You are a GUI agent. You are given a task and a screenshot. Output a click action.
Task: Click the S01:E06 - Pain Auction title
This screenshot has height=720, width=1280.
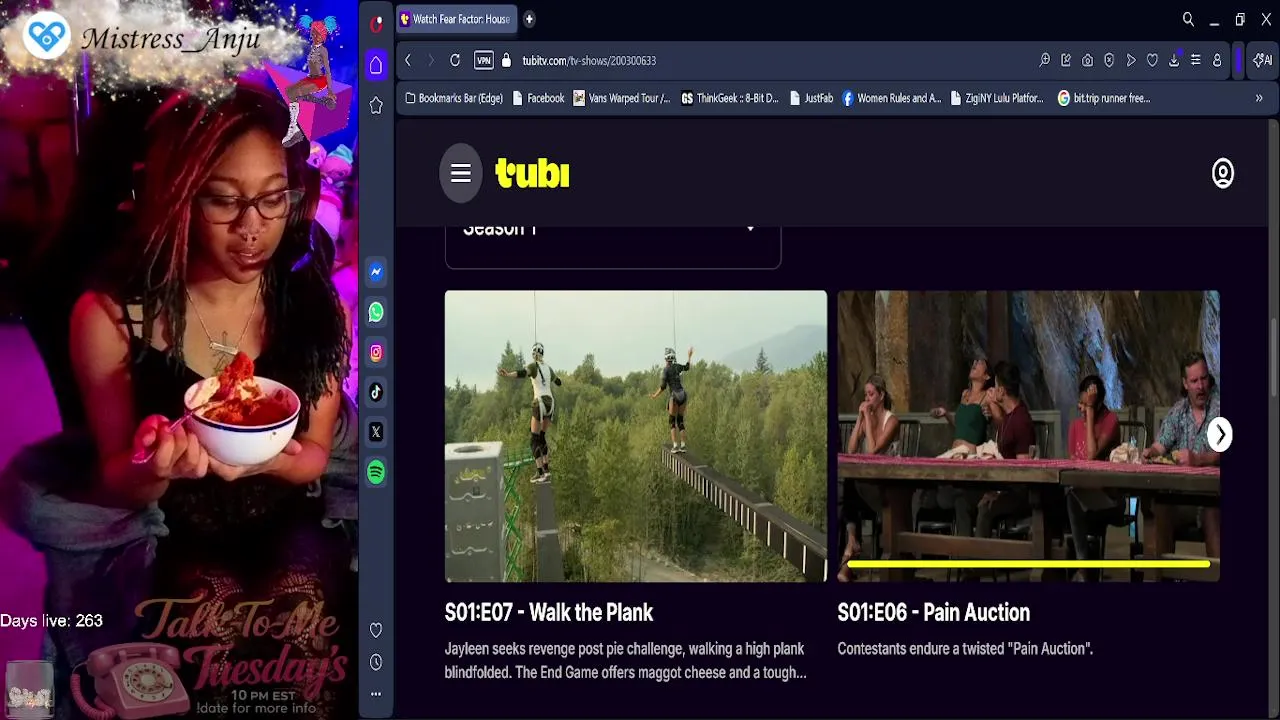pyautogui.click(x=934, y=613)
